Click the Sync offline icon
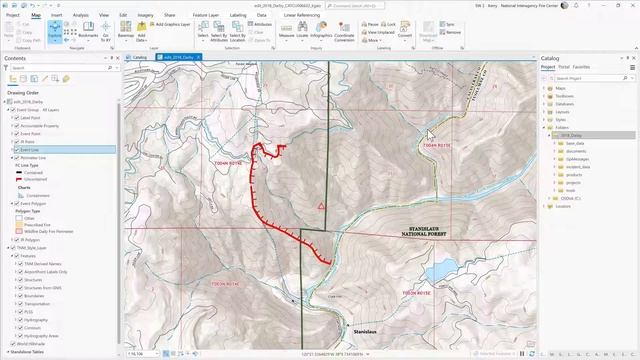This screenshot has width=640, height=360. (x=442, y=24)
